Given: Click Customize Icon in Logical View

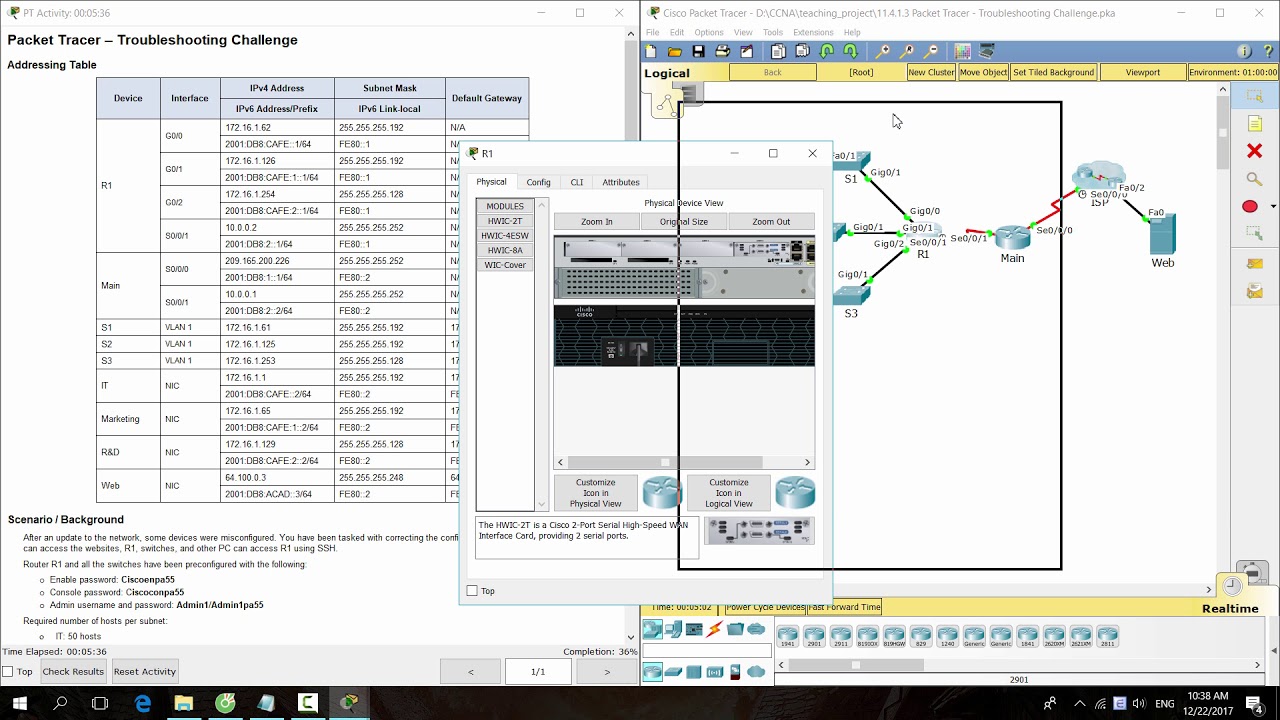Looking at the screenshot, I should point(729,493).
